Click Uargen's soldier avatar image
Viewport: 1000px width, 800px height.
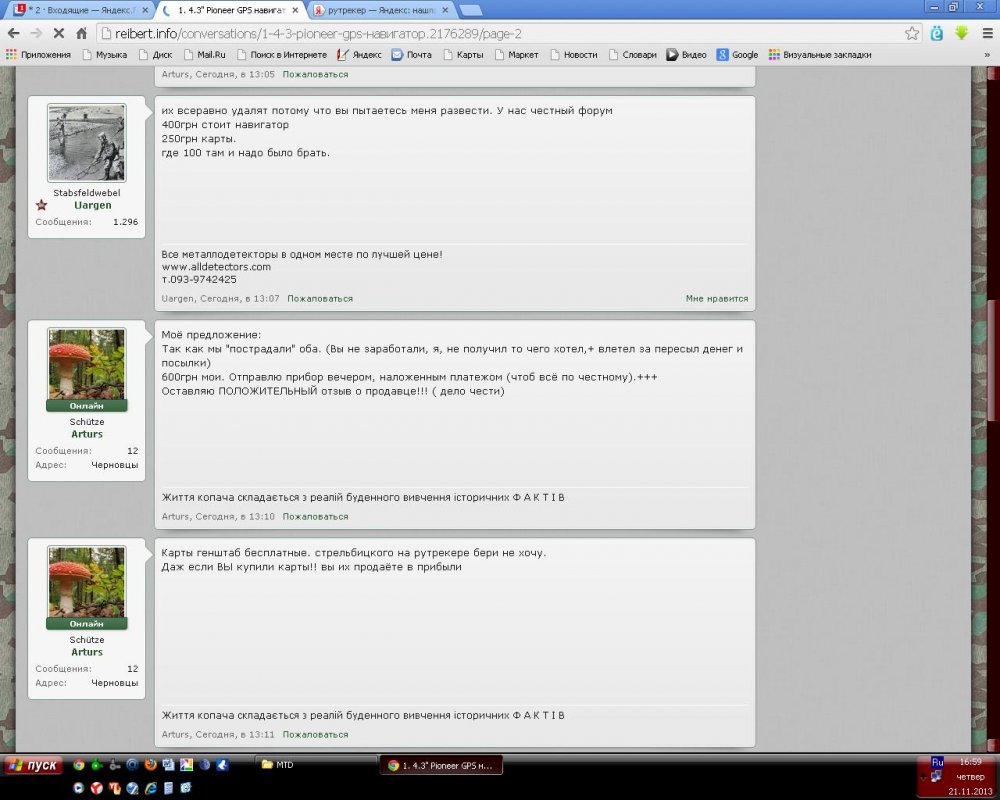[x=87, y=143]
